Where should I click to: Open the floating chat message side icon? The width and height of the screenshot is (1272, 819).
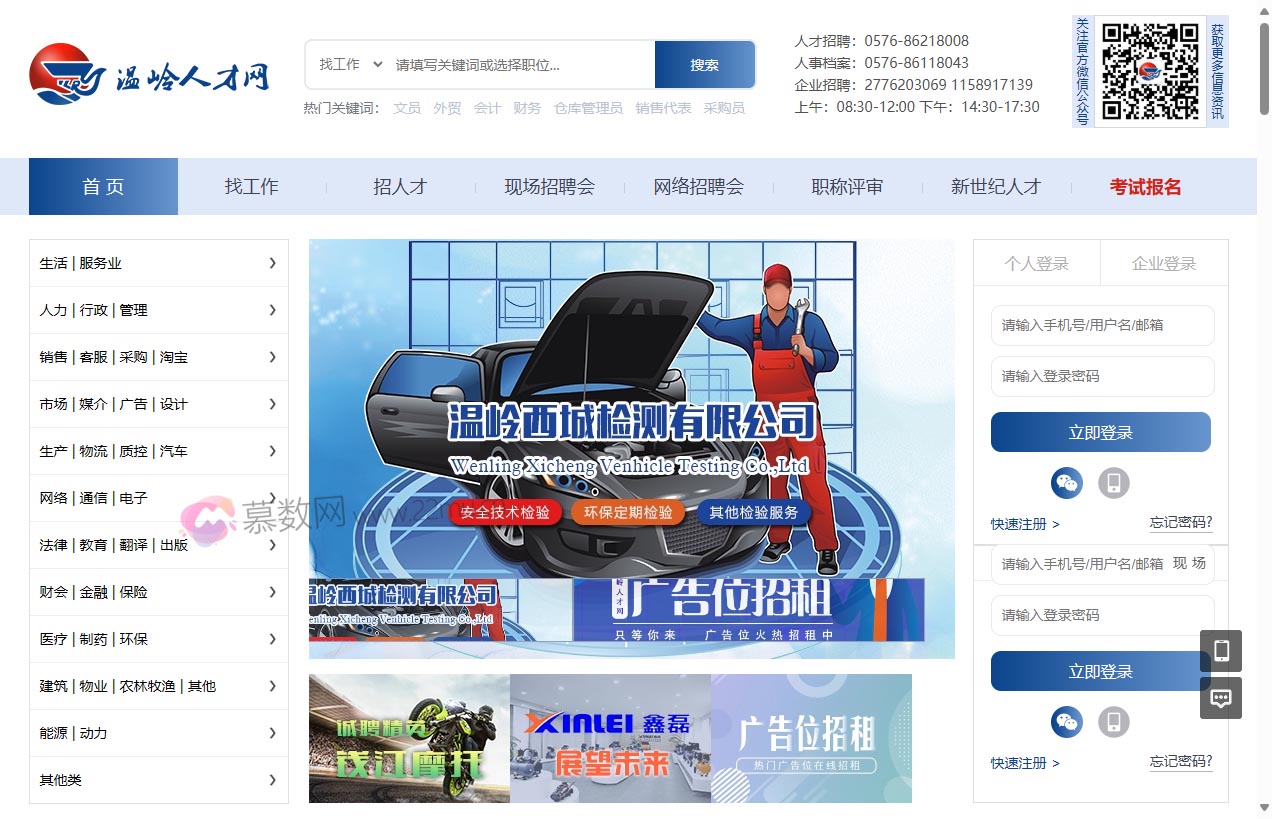[1220, 698]
